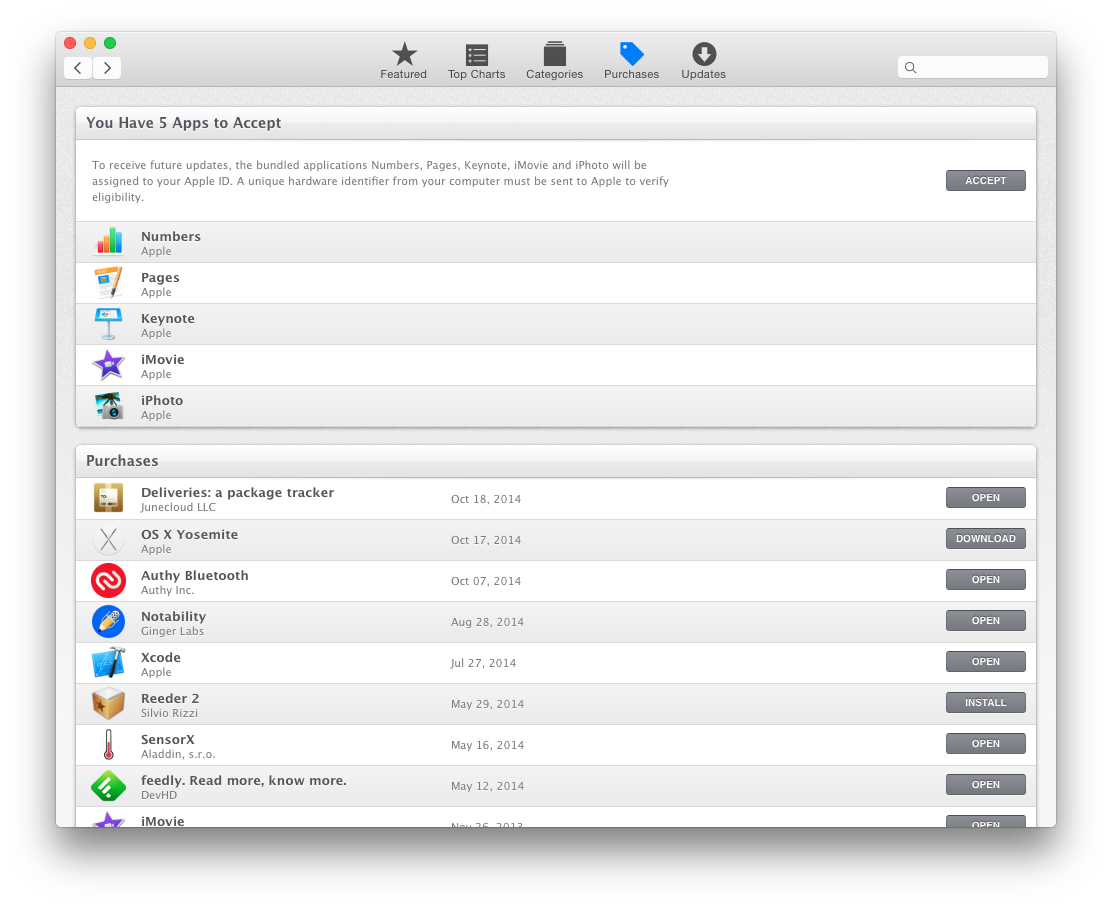Click the iPhoto app icon
1112x907 pixels.
click(x=109, y=406)
